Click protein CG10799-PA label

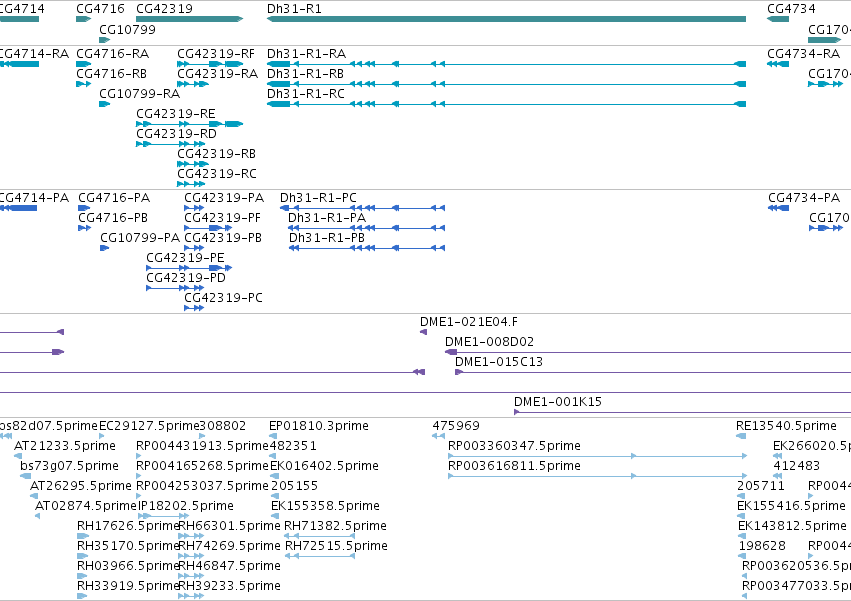(x=140, y=238)
